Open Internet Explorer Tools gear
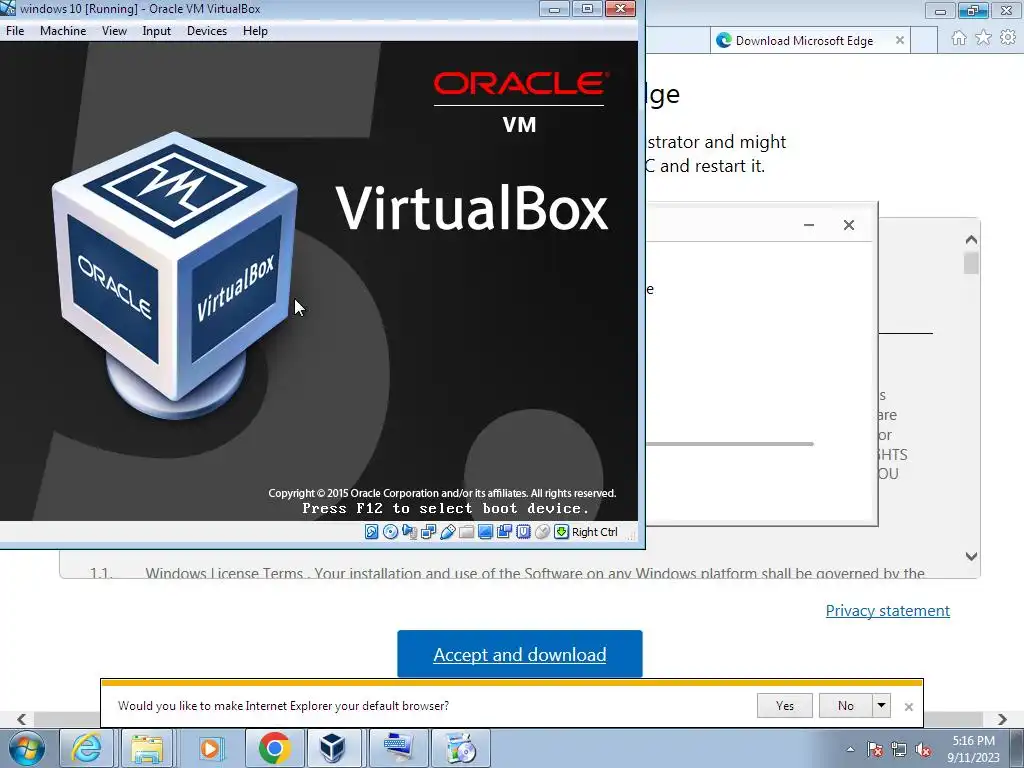 click(1008, 38)
